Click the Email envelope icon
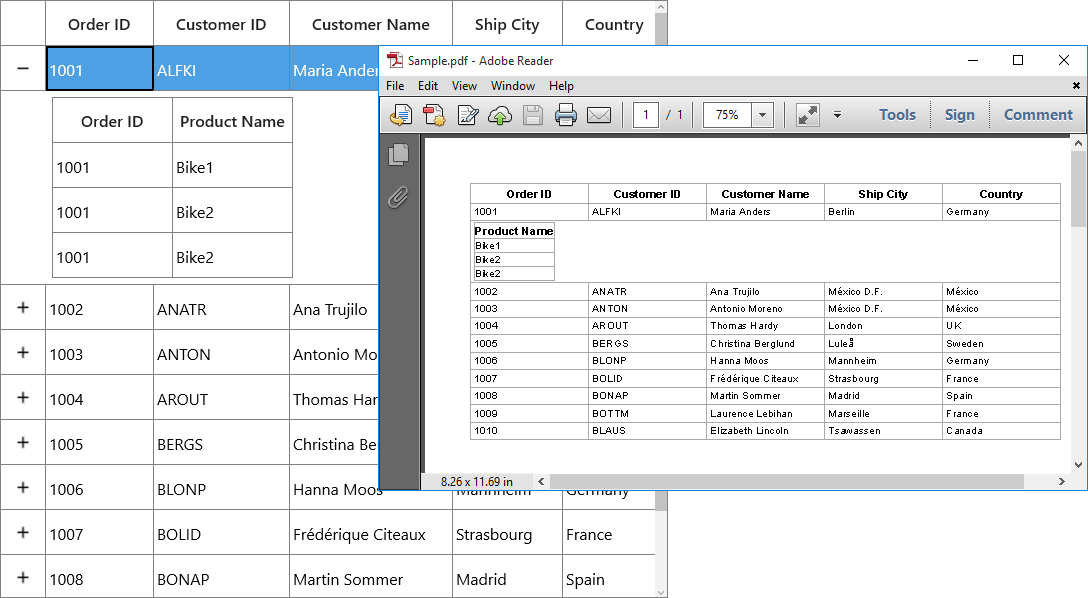Image resolution: width=1088 pixels, height=598 pixels. pyautogui.click(x=599, y=114)
